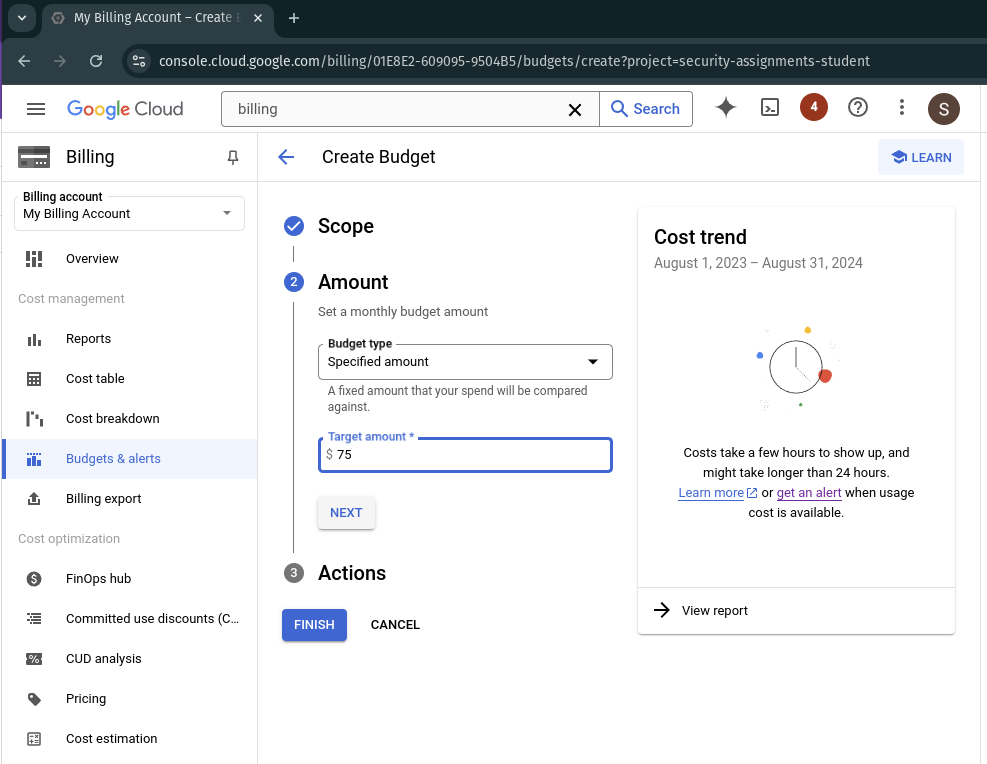987x764 pixels.
Task: Reload the current page
Action: (x=96, y=61)
